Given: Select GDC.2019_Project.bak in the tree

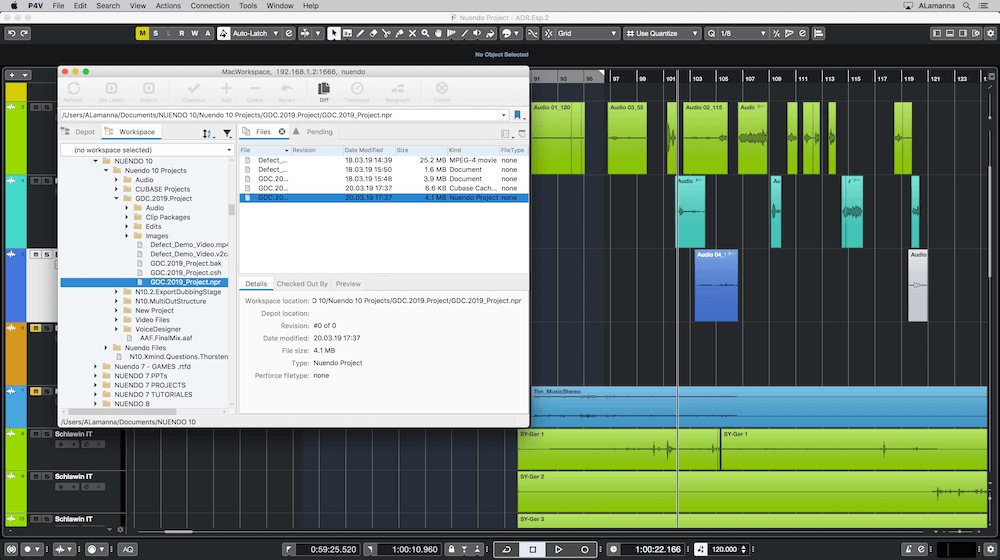Looking at the screenshot, I should (186, 263).
